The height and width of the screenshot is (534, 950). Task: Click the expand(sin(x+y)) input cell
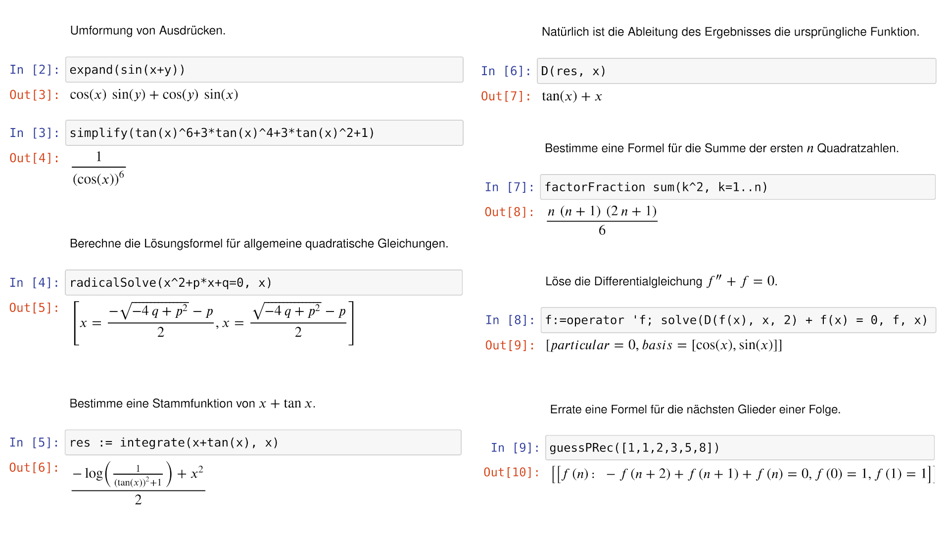pyautogui.click(x=264, y=70)
